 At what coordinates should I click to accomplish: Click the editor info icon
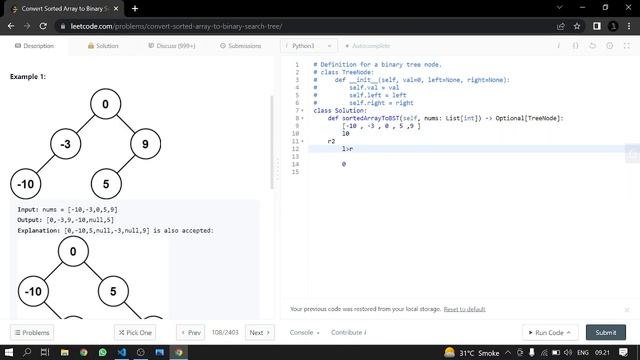click(558, 46)
